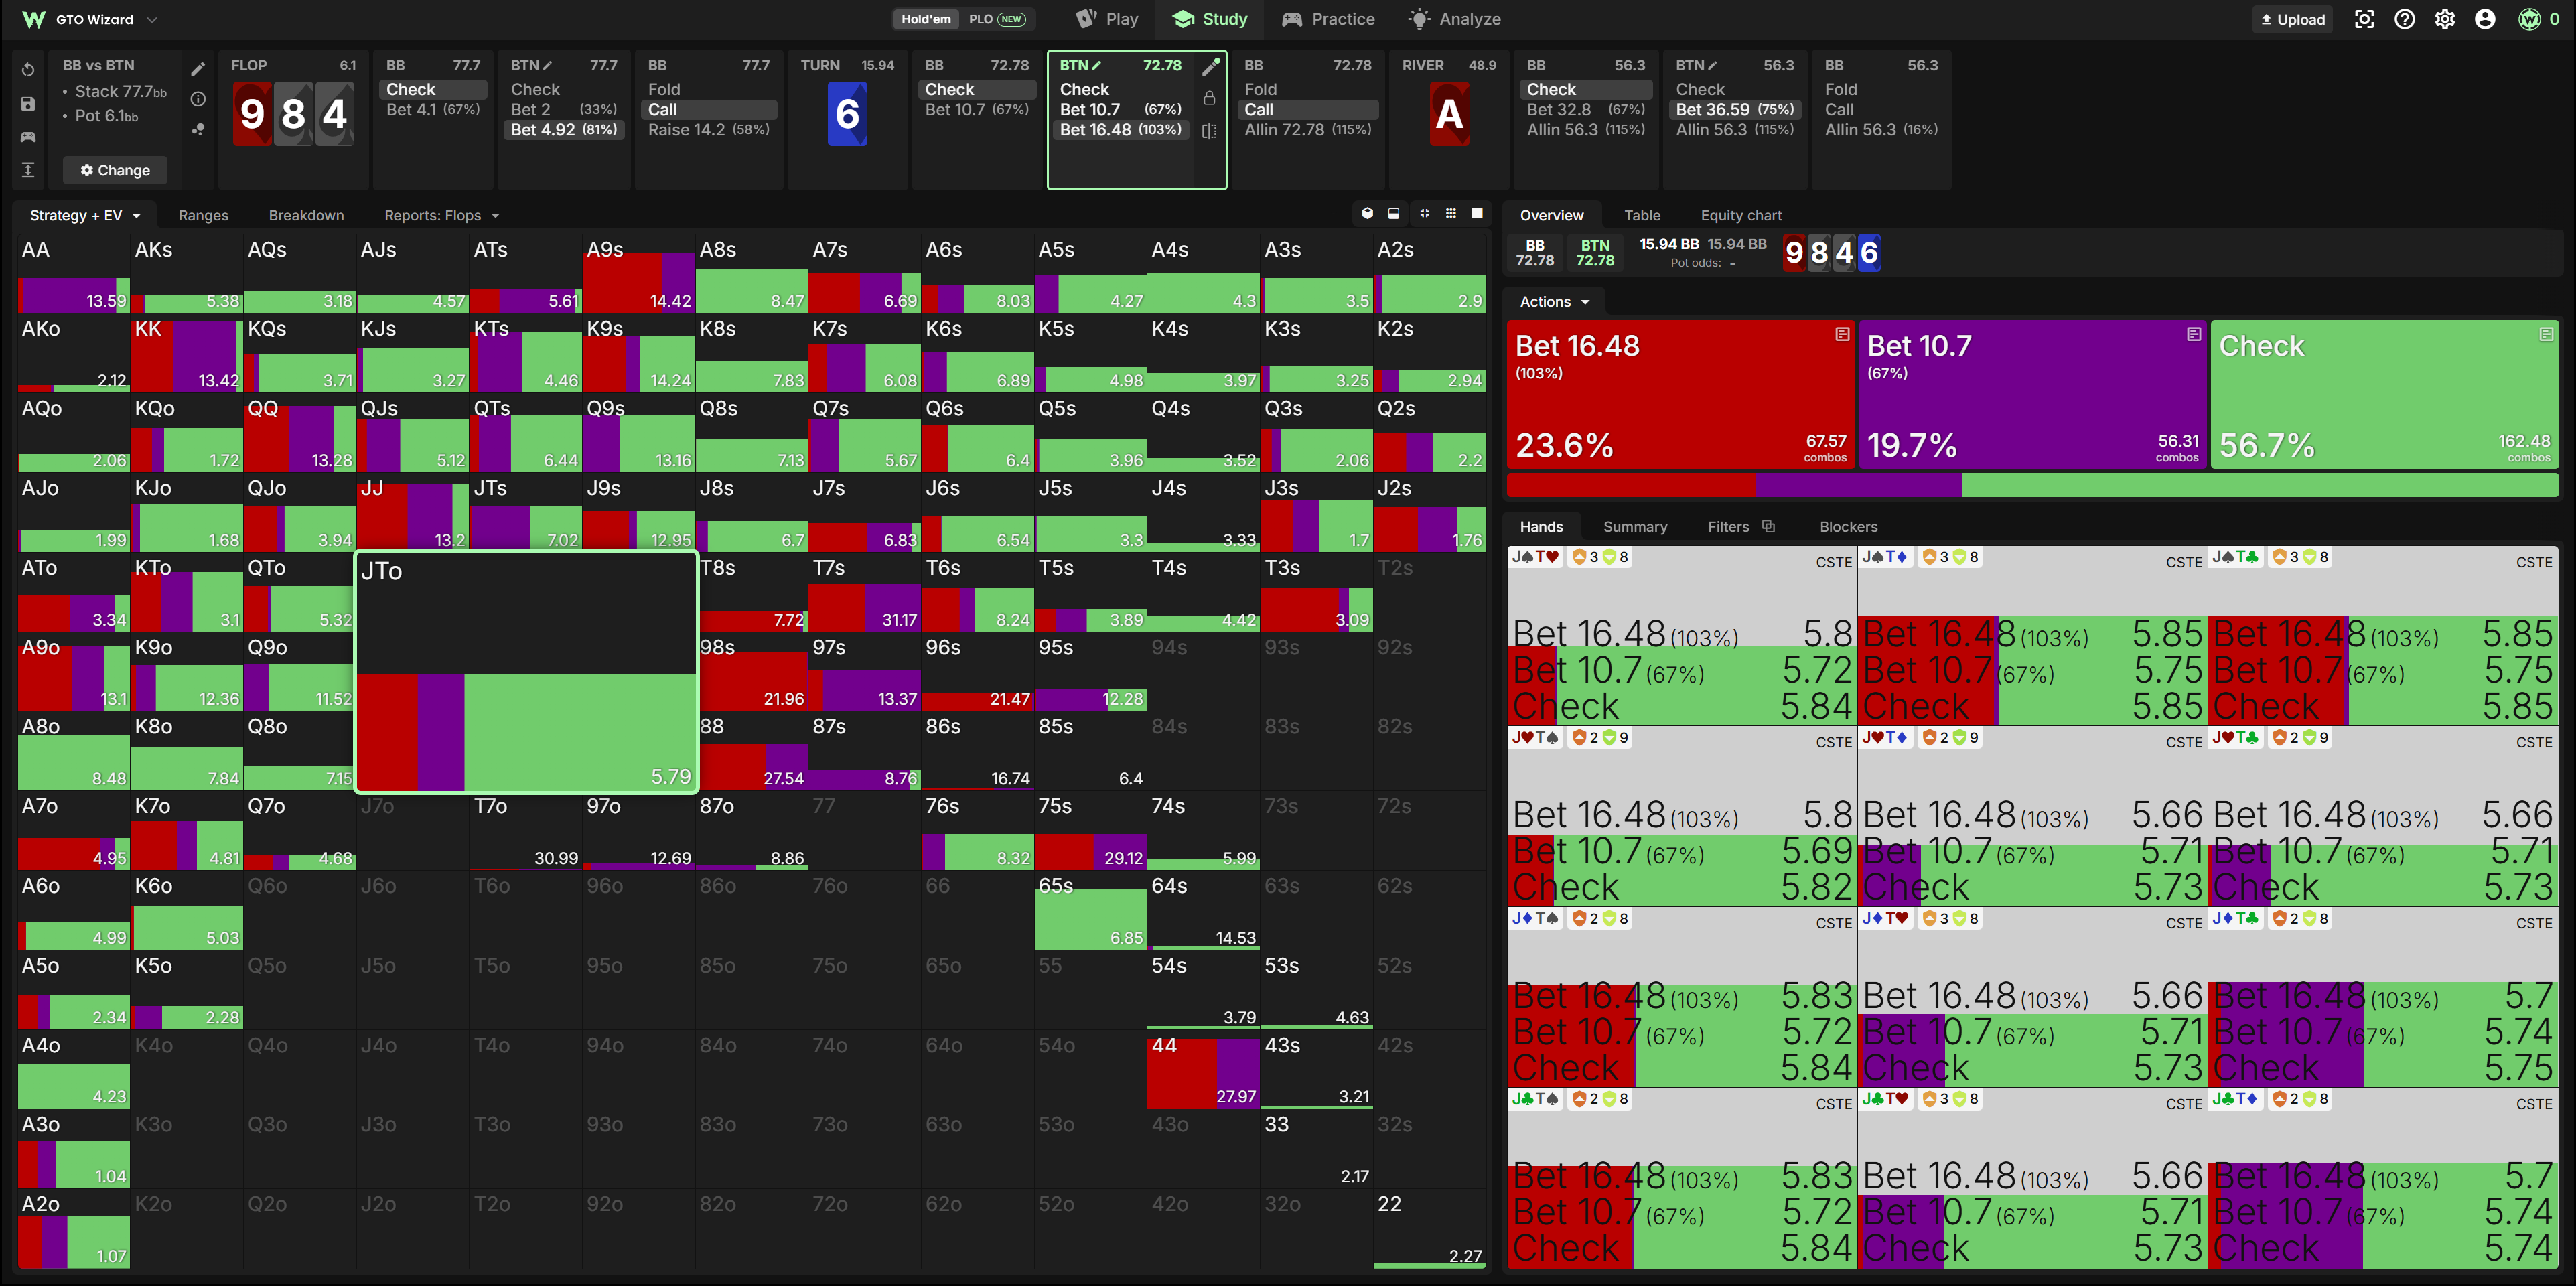This screenshot has height=1286, width=2576.
Task: Click the cube view icon above matrix
Action: tap(1367, 213)
